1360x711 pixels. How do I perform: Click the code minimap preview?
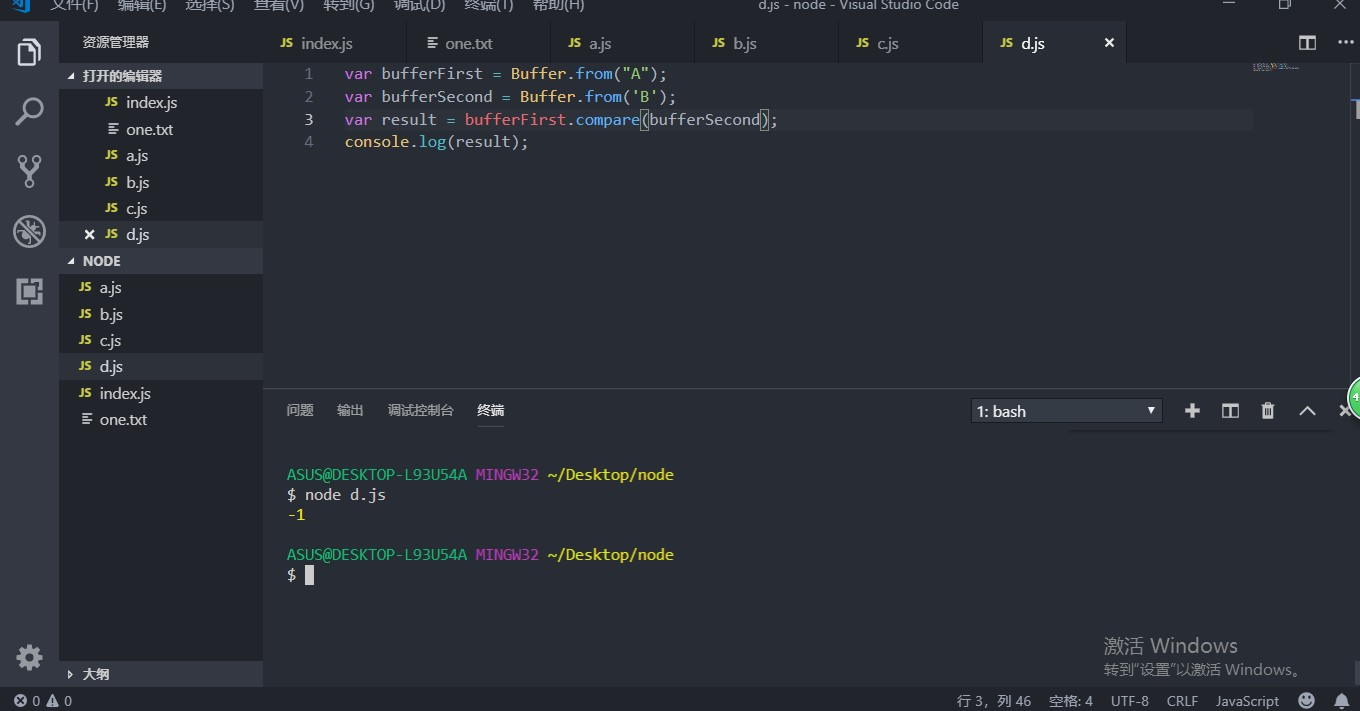point(1275,67)
